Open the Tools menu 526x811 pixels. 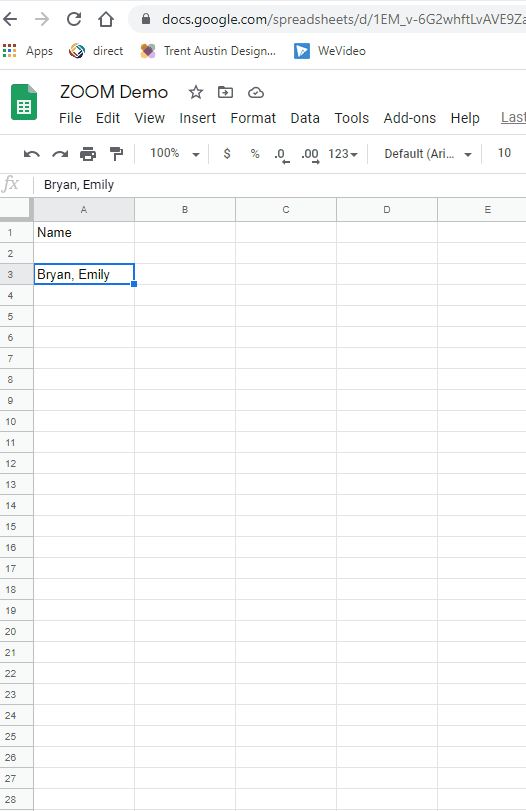coord(352,118)
